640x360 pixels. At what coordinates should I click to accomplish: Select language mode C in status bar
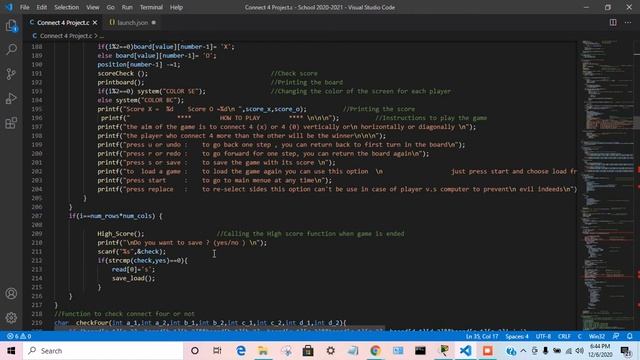579,336
